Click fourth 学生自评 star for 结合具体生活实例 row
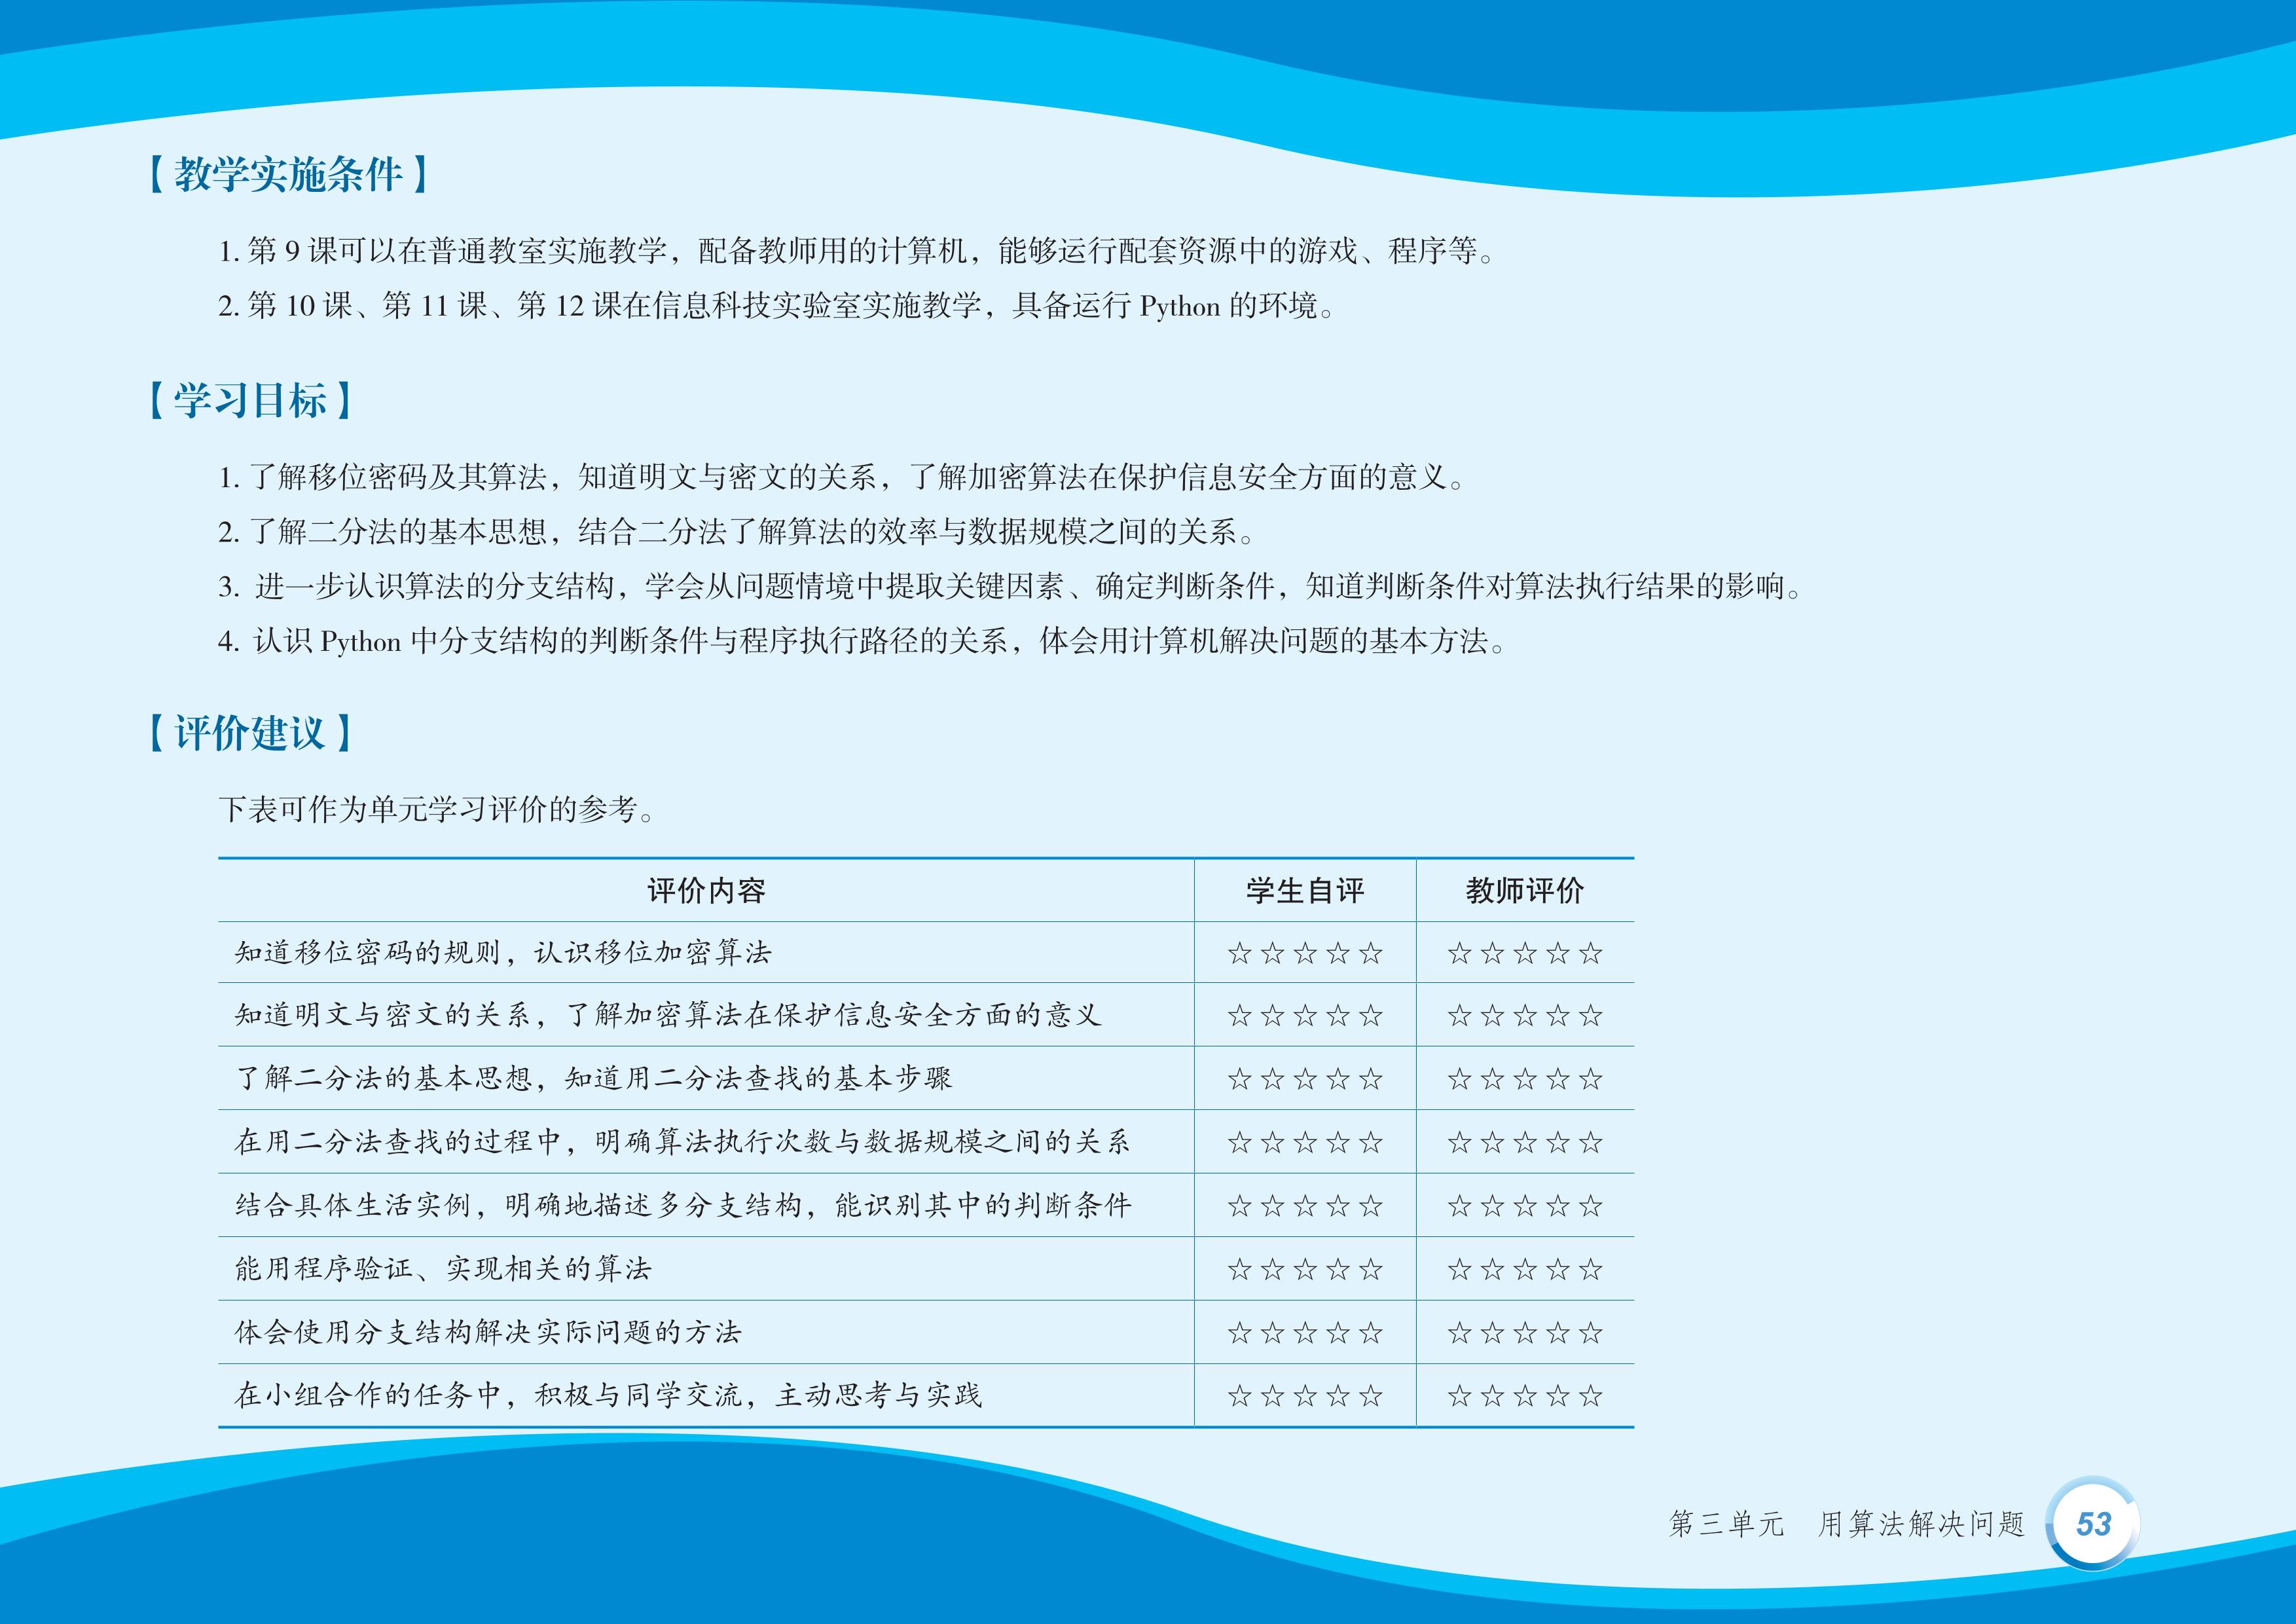2296x1624 pixels. (1338, 1206)
